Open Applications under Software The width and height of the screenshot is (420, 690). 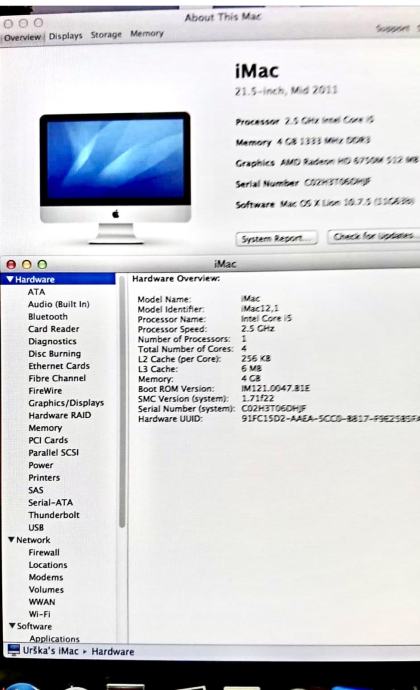(x=55, y=638)
